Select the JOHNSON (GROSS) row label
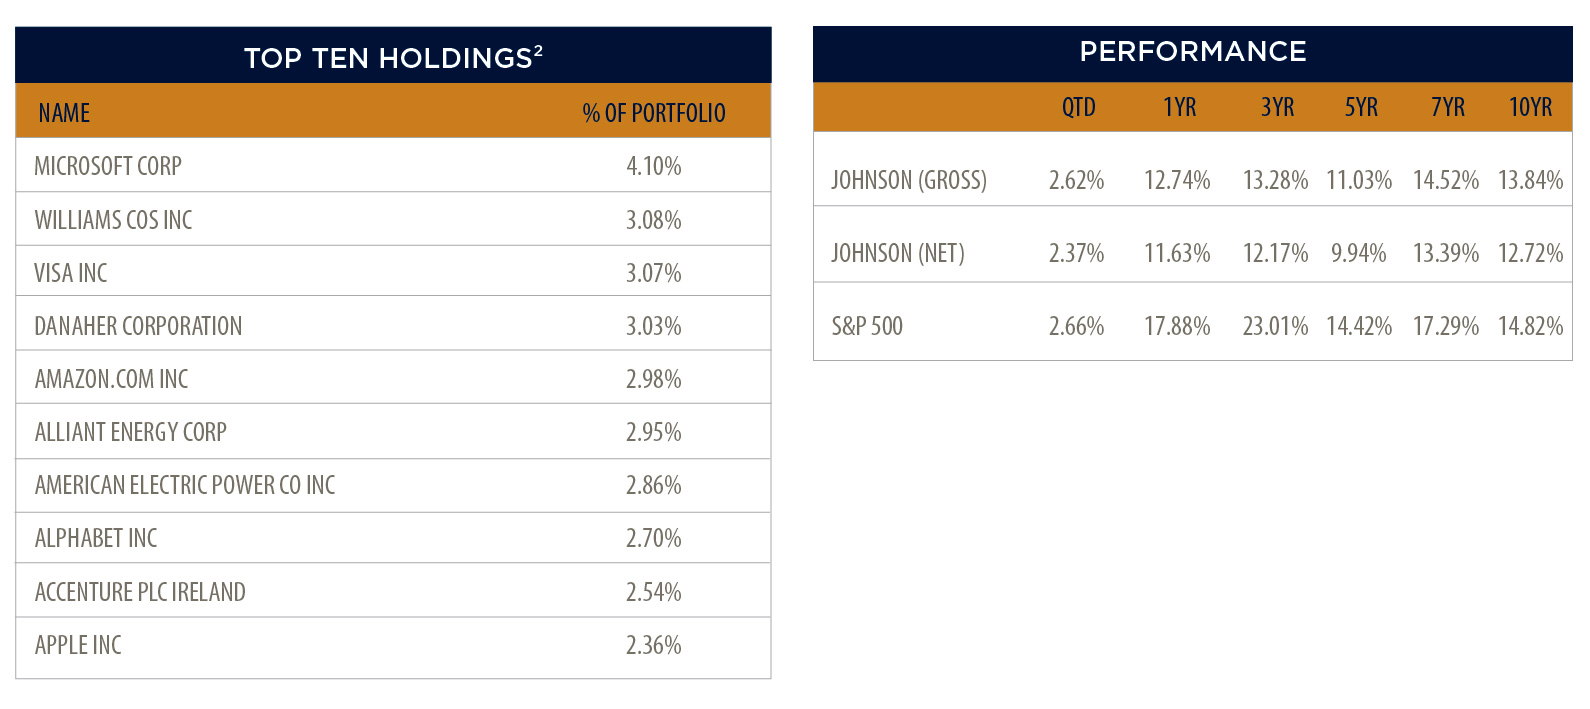Image resolution: width=1590 pixels, height=709 pixels. [x=909, y=180]
